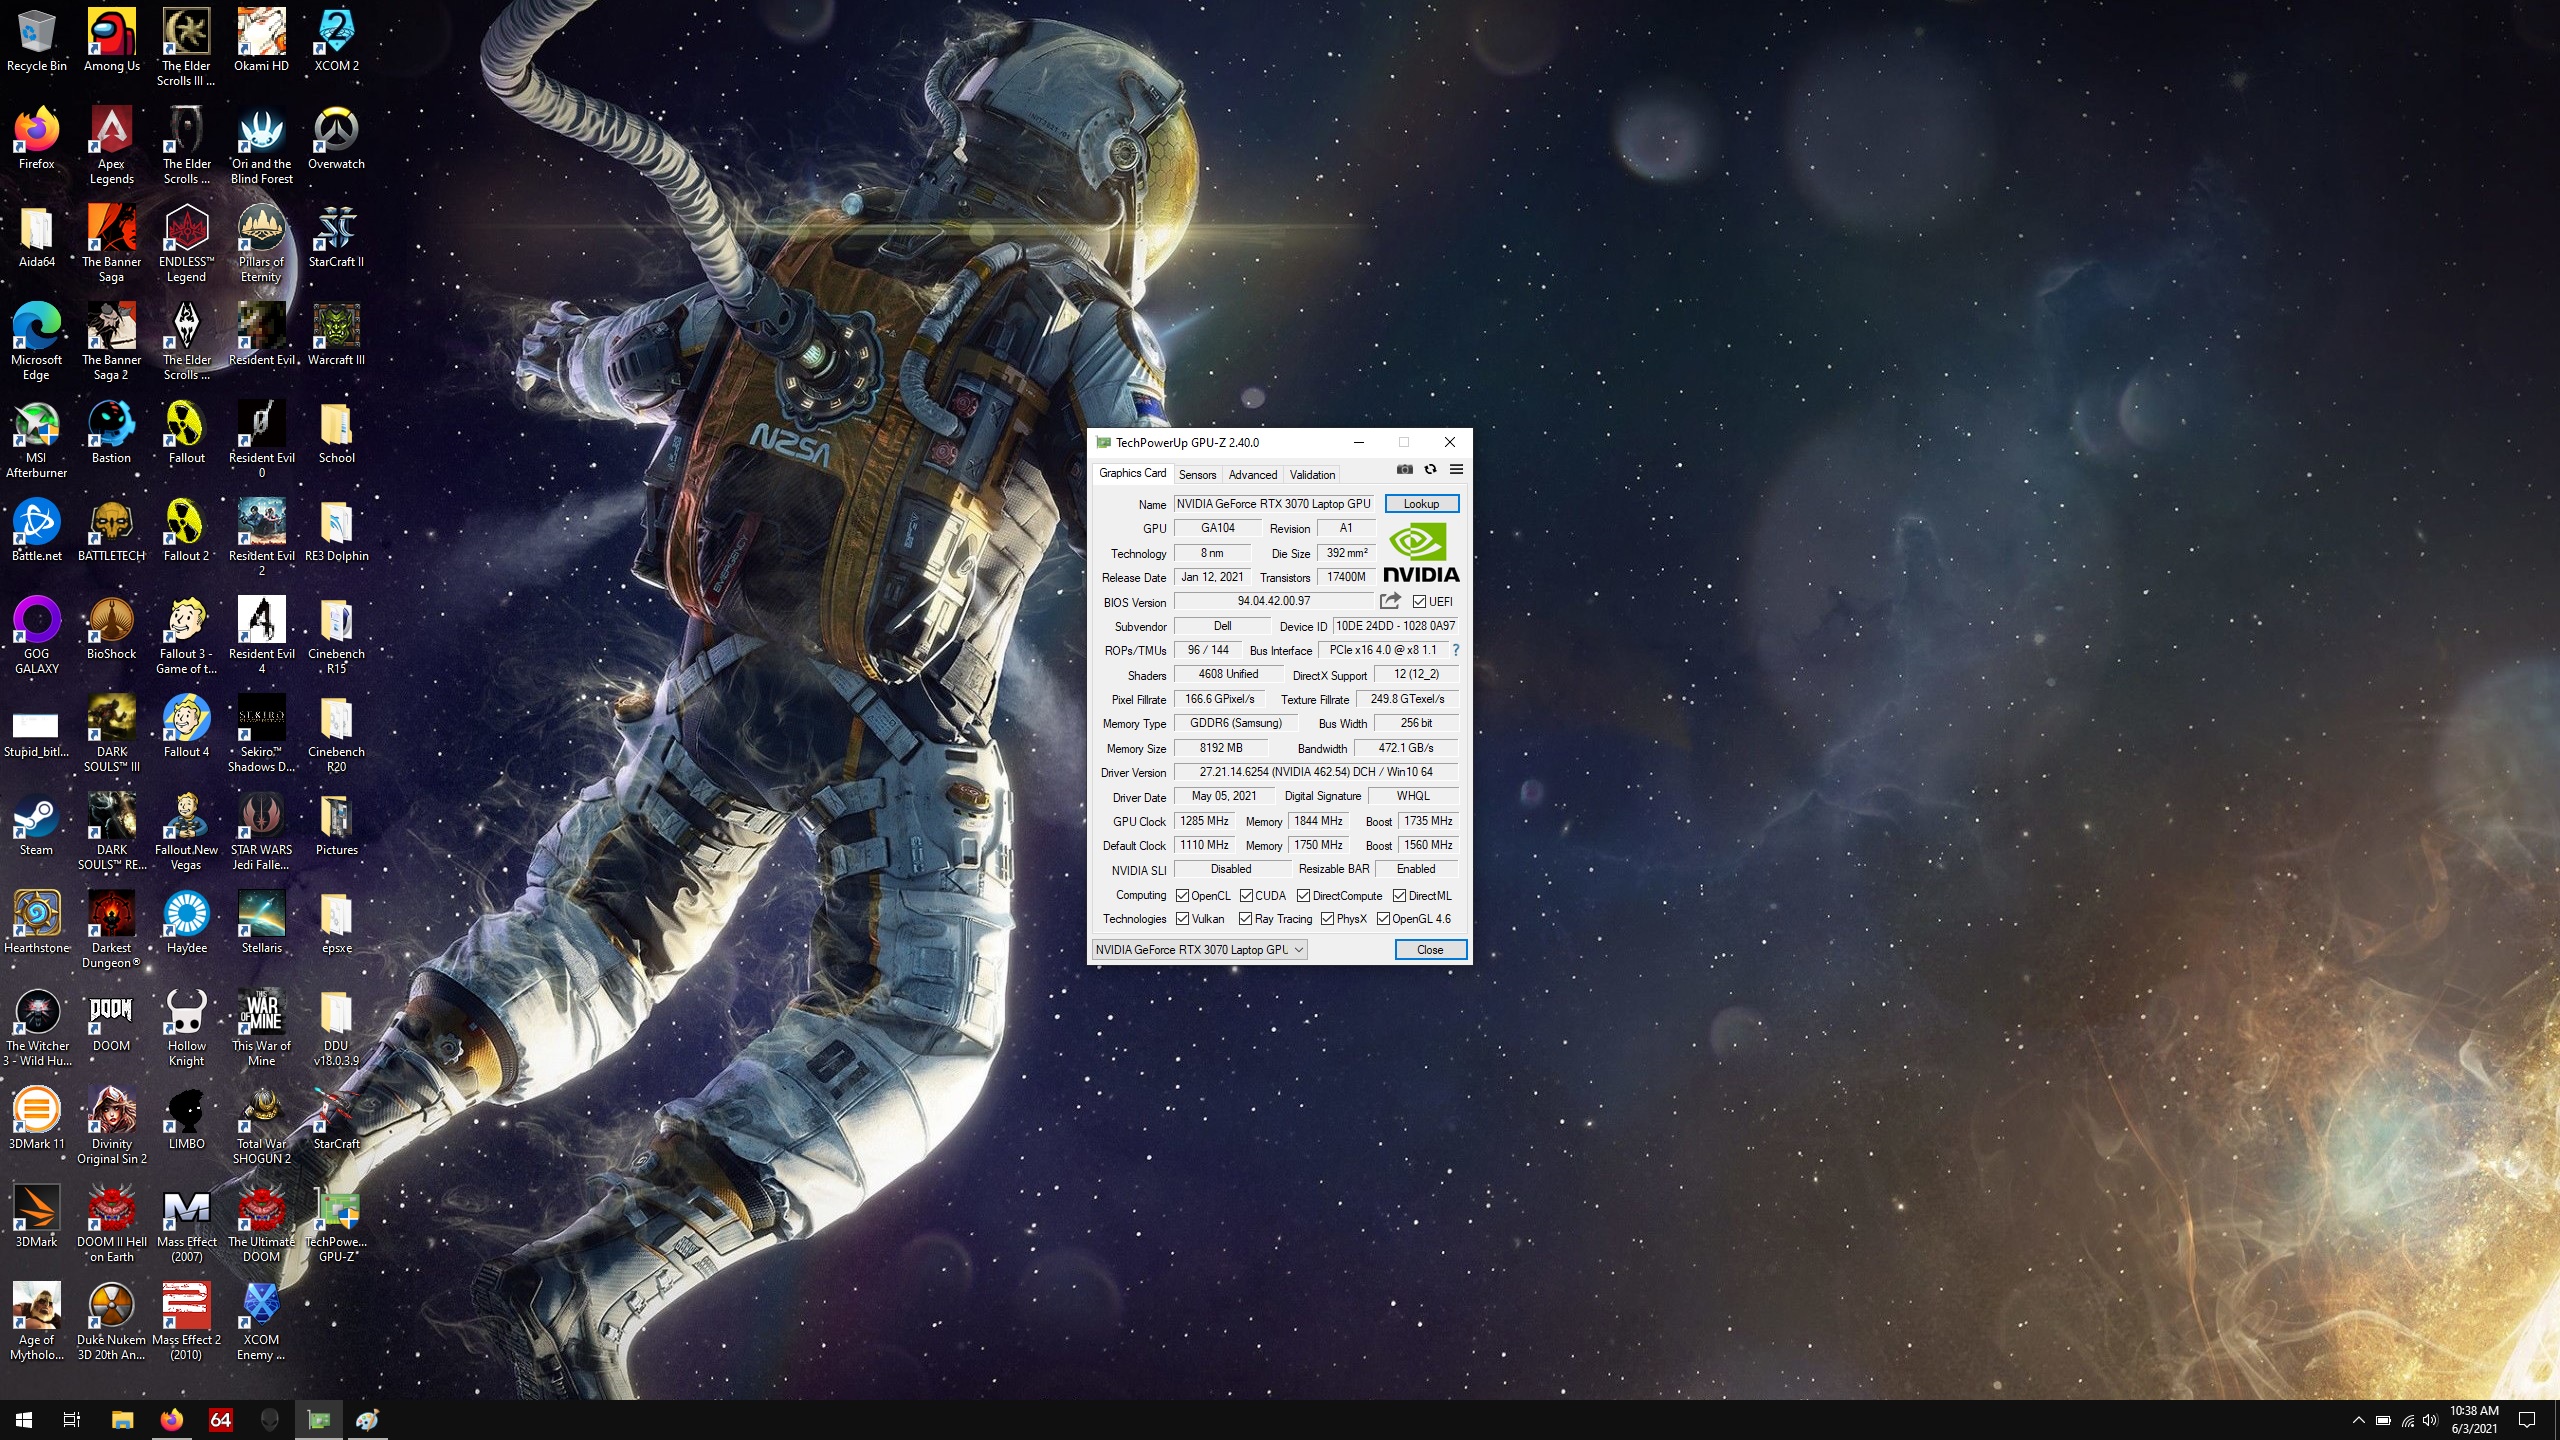Click the Driver Version field
This screenshot has height=1440, width=2560.
tap(1315, 772)
